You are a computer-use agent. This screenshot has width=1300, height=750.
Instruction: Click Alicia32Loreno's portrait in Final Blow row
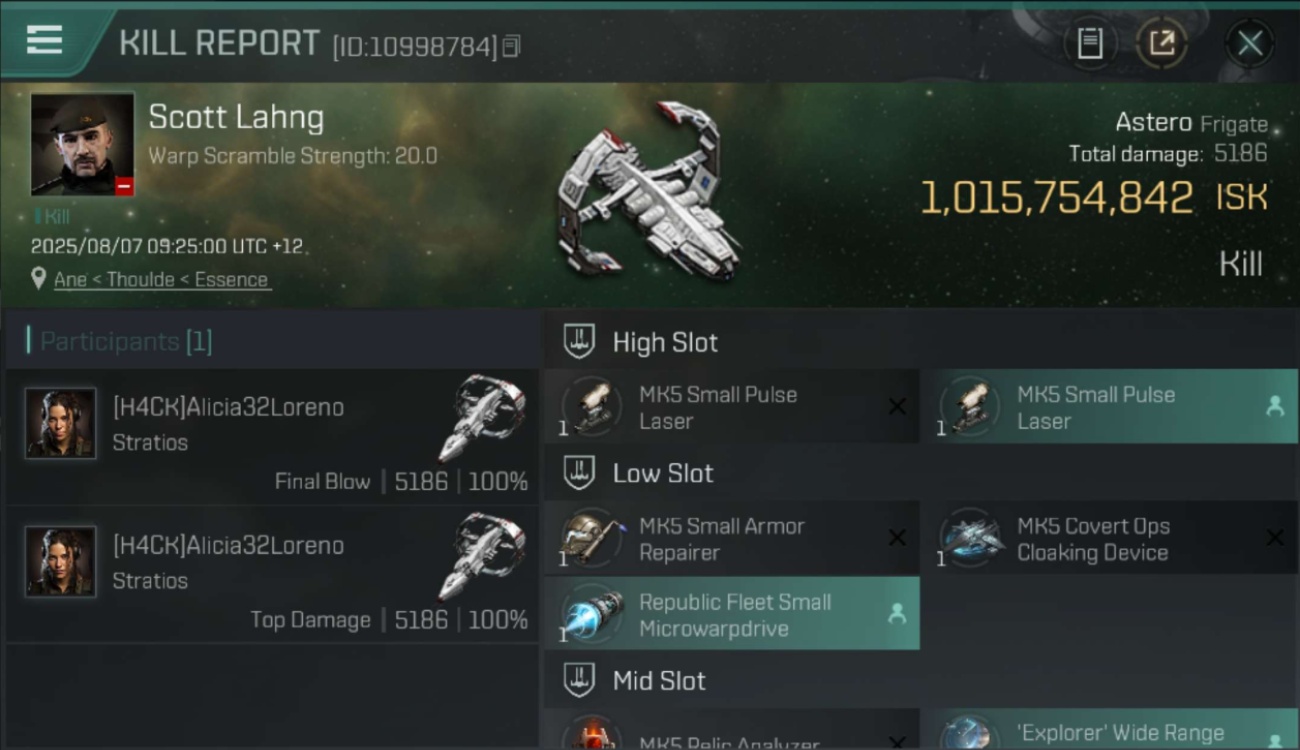[61, 424]
